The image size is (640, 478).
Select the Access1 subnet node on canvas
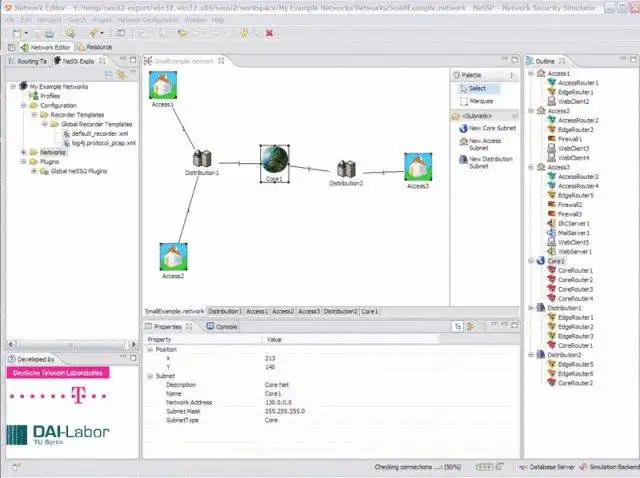pyautogui.click(x=163, y=85)
